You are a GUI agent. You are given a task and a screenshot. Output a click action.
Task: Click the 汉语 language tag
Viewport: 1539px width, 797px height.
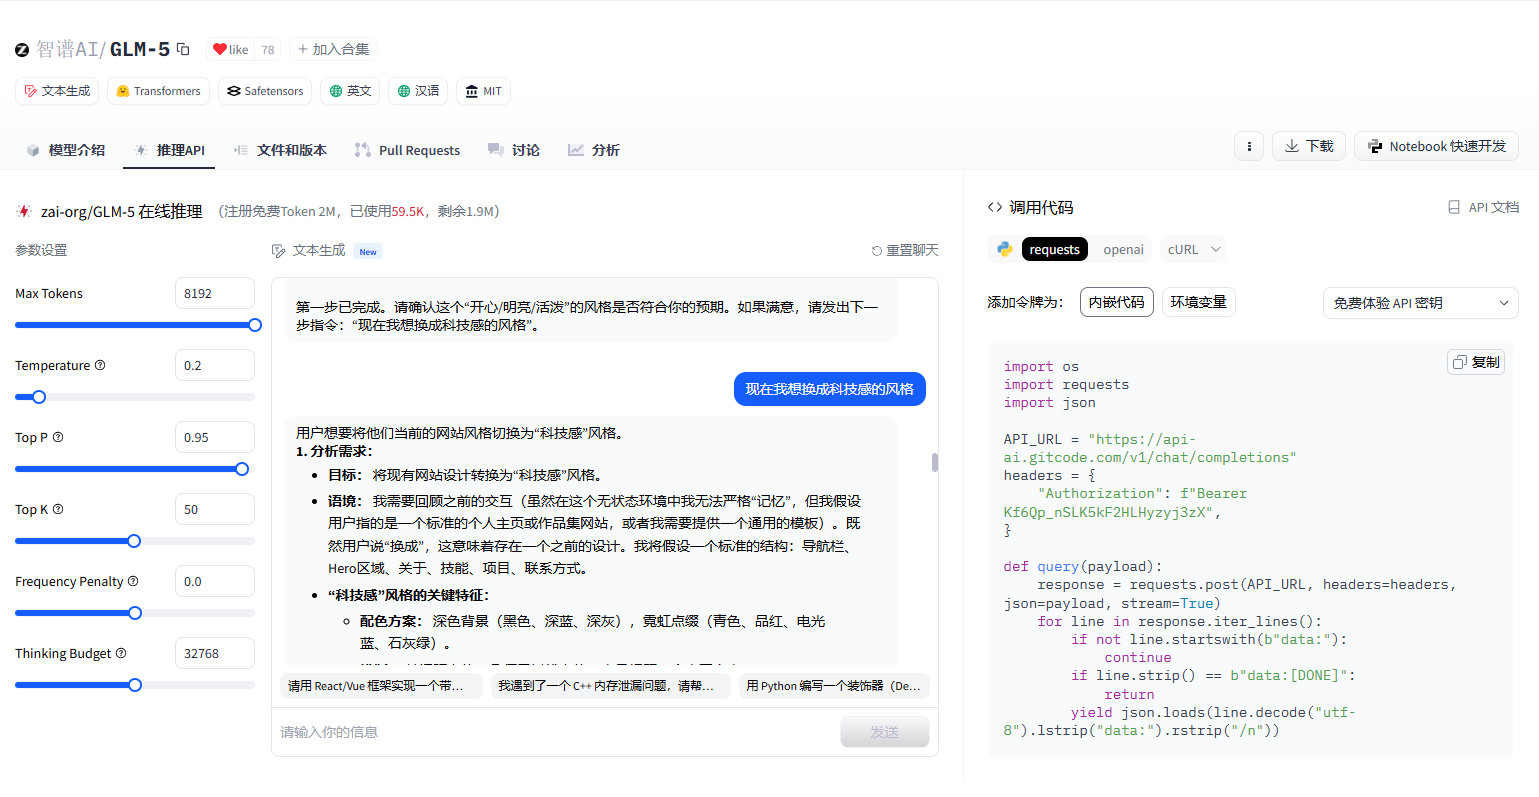coord(418,91)
